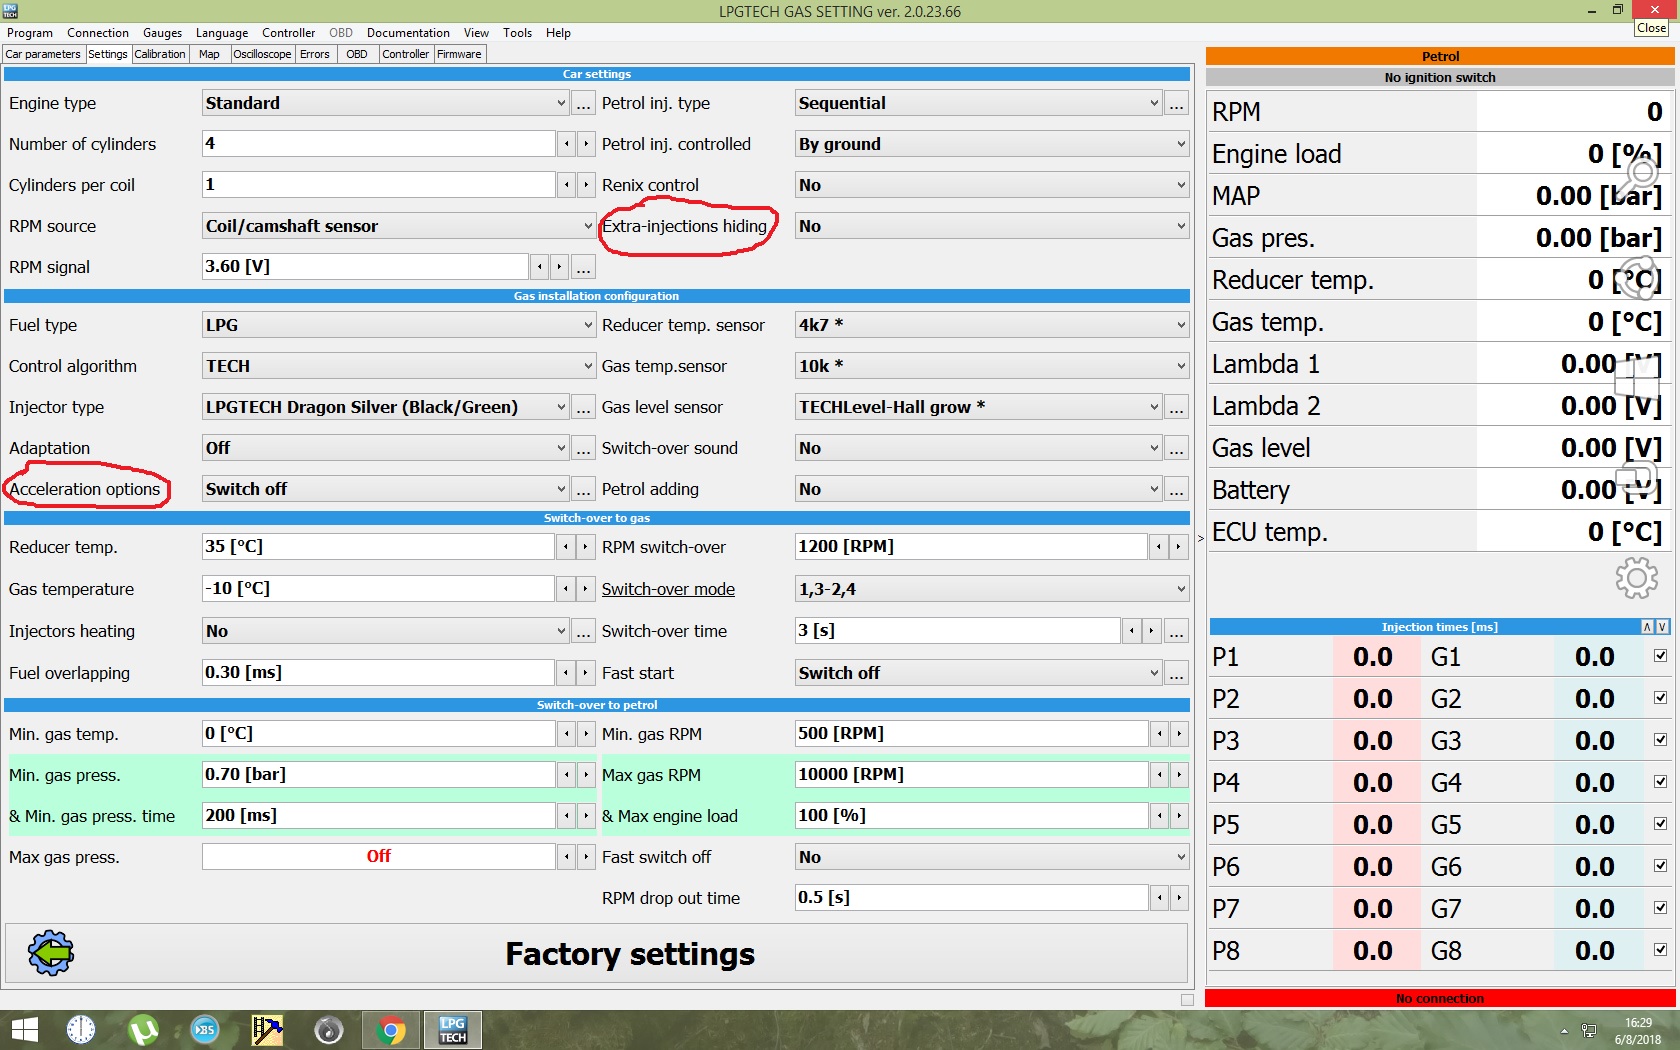The height and width of the screenshot is (1050, 1680).
Task: Open the Program menu
Action: 30,33
